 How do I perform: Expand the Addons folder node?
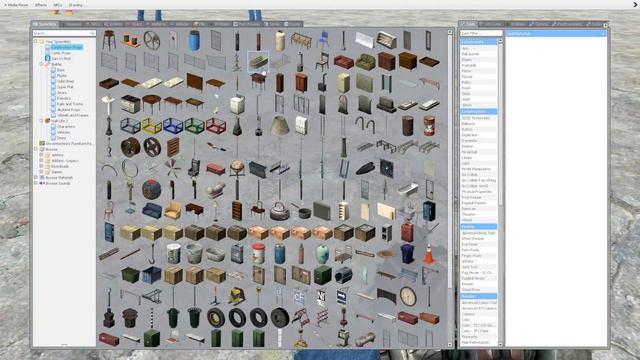point(41,155)
